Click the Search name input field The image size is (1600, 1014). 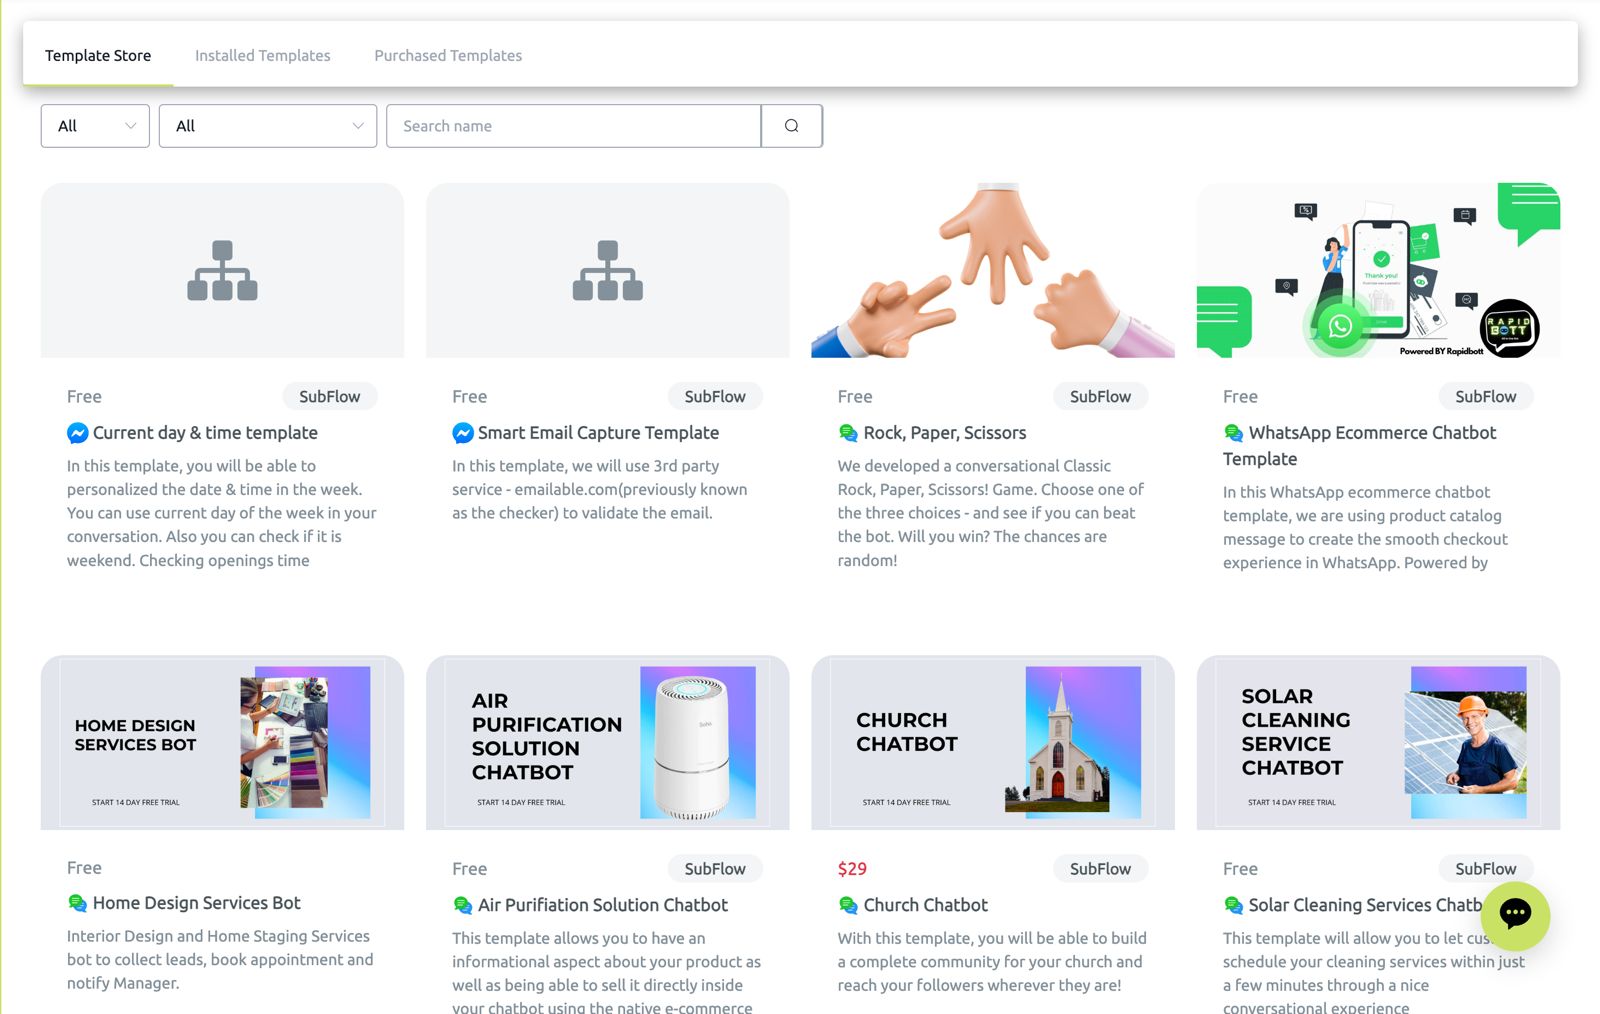573,126
